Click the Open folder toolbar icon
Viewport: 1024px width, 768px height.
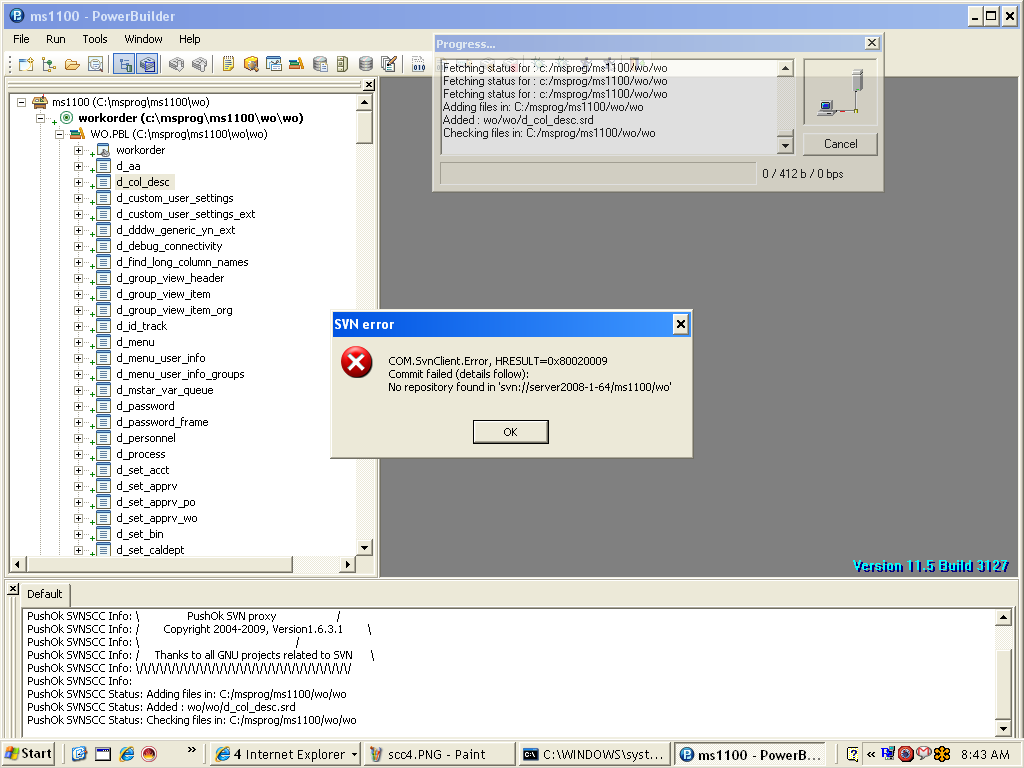[x=72, y=65]
